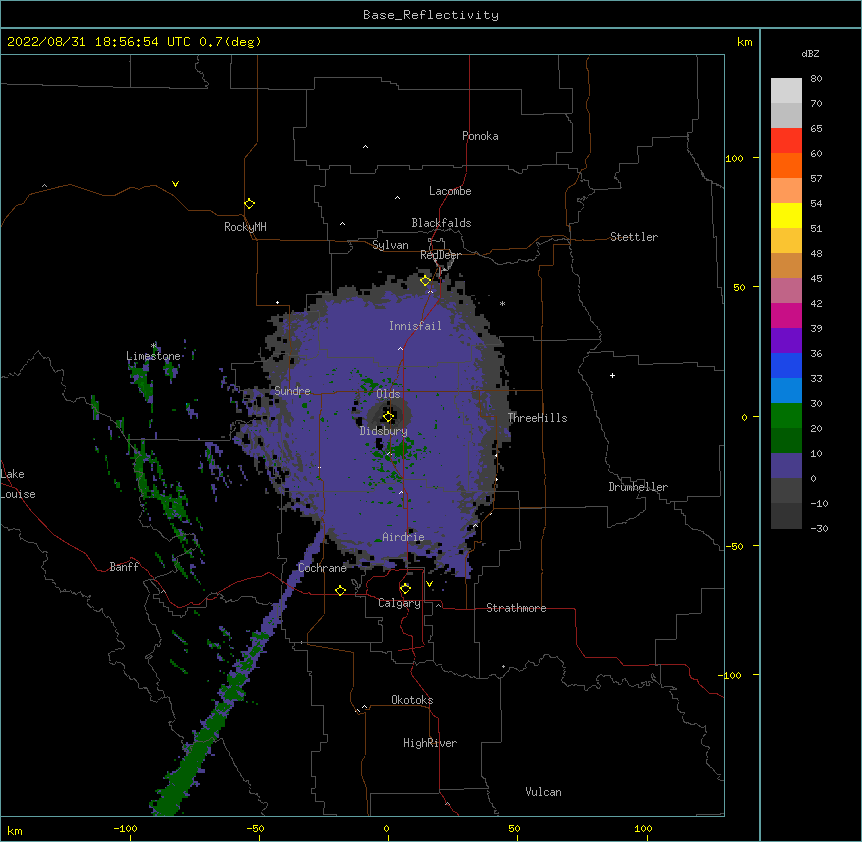
Task: Click the Ponoka city label
Action: click(x=480, y=136)
